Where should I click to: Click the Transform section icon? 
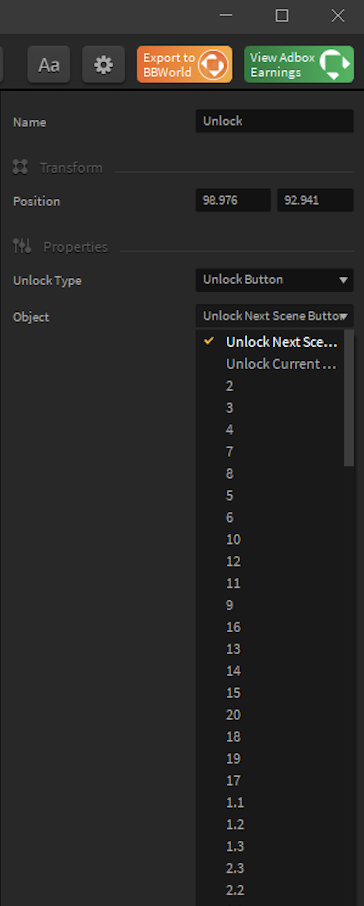(20, 168)
